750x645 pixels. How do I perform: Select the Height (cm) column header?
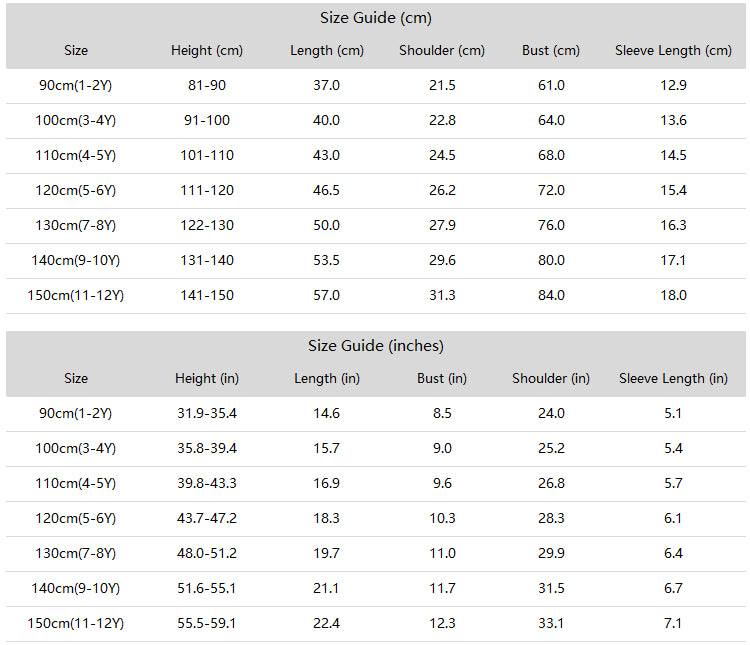tap(207, 51)
